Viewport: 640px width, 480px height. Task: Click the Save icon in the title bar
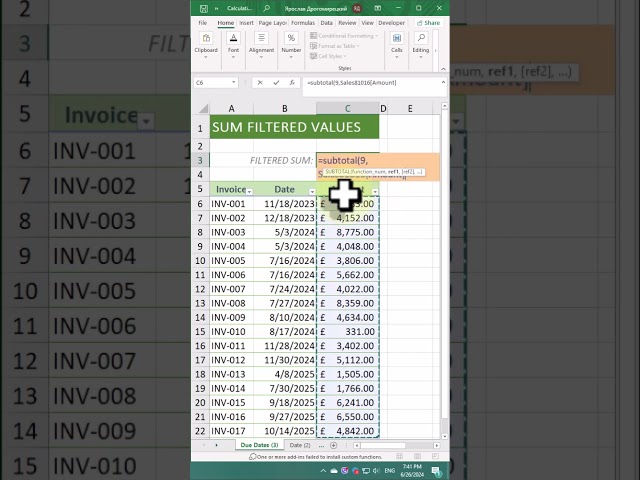click(203, 8)
